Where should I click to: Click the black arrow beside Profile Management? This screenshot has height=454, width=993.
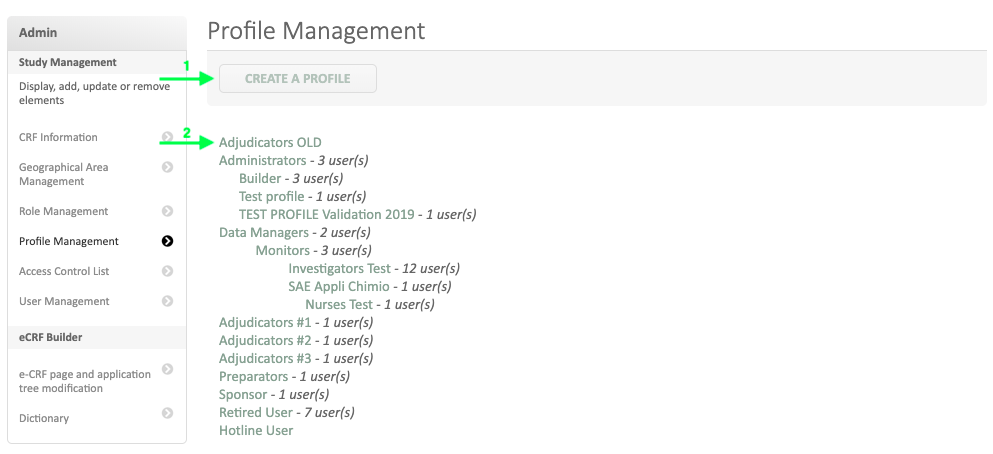[x=167, y=241]
